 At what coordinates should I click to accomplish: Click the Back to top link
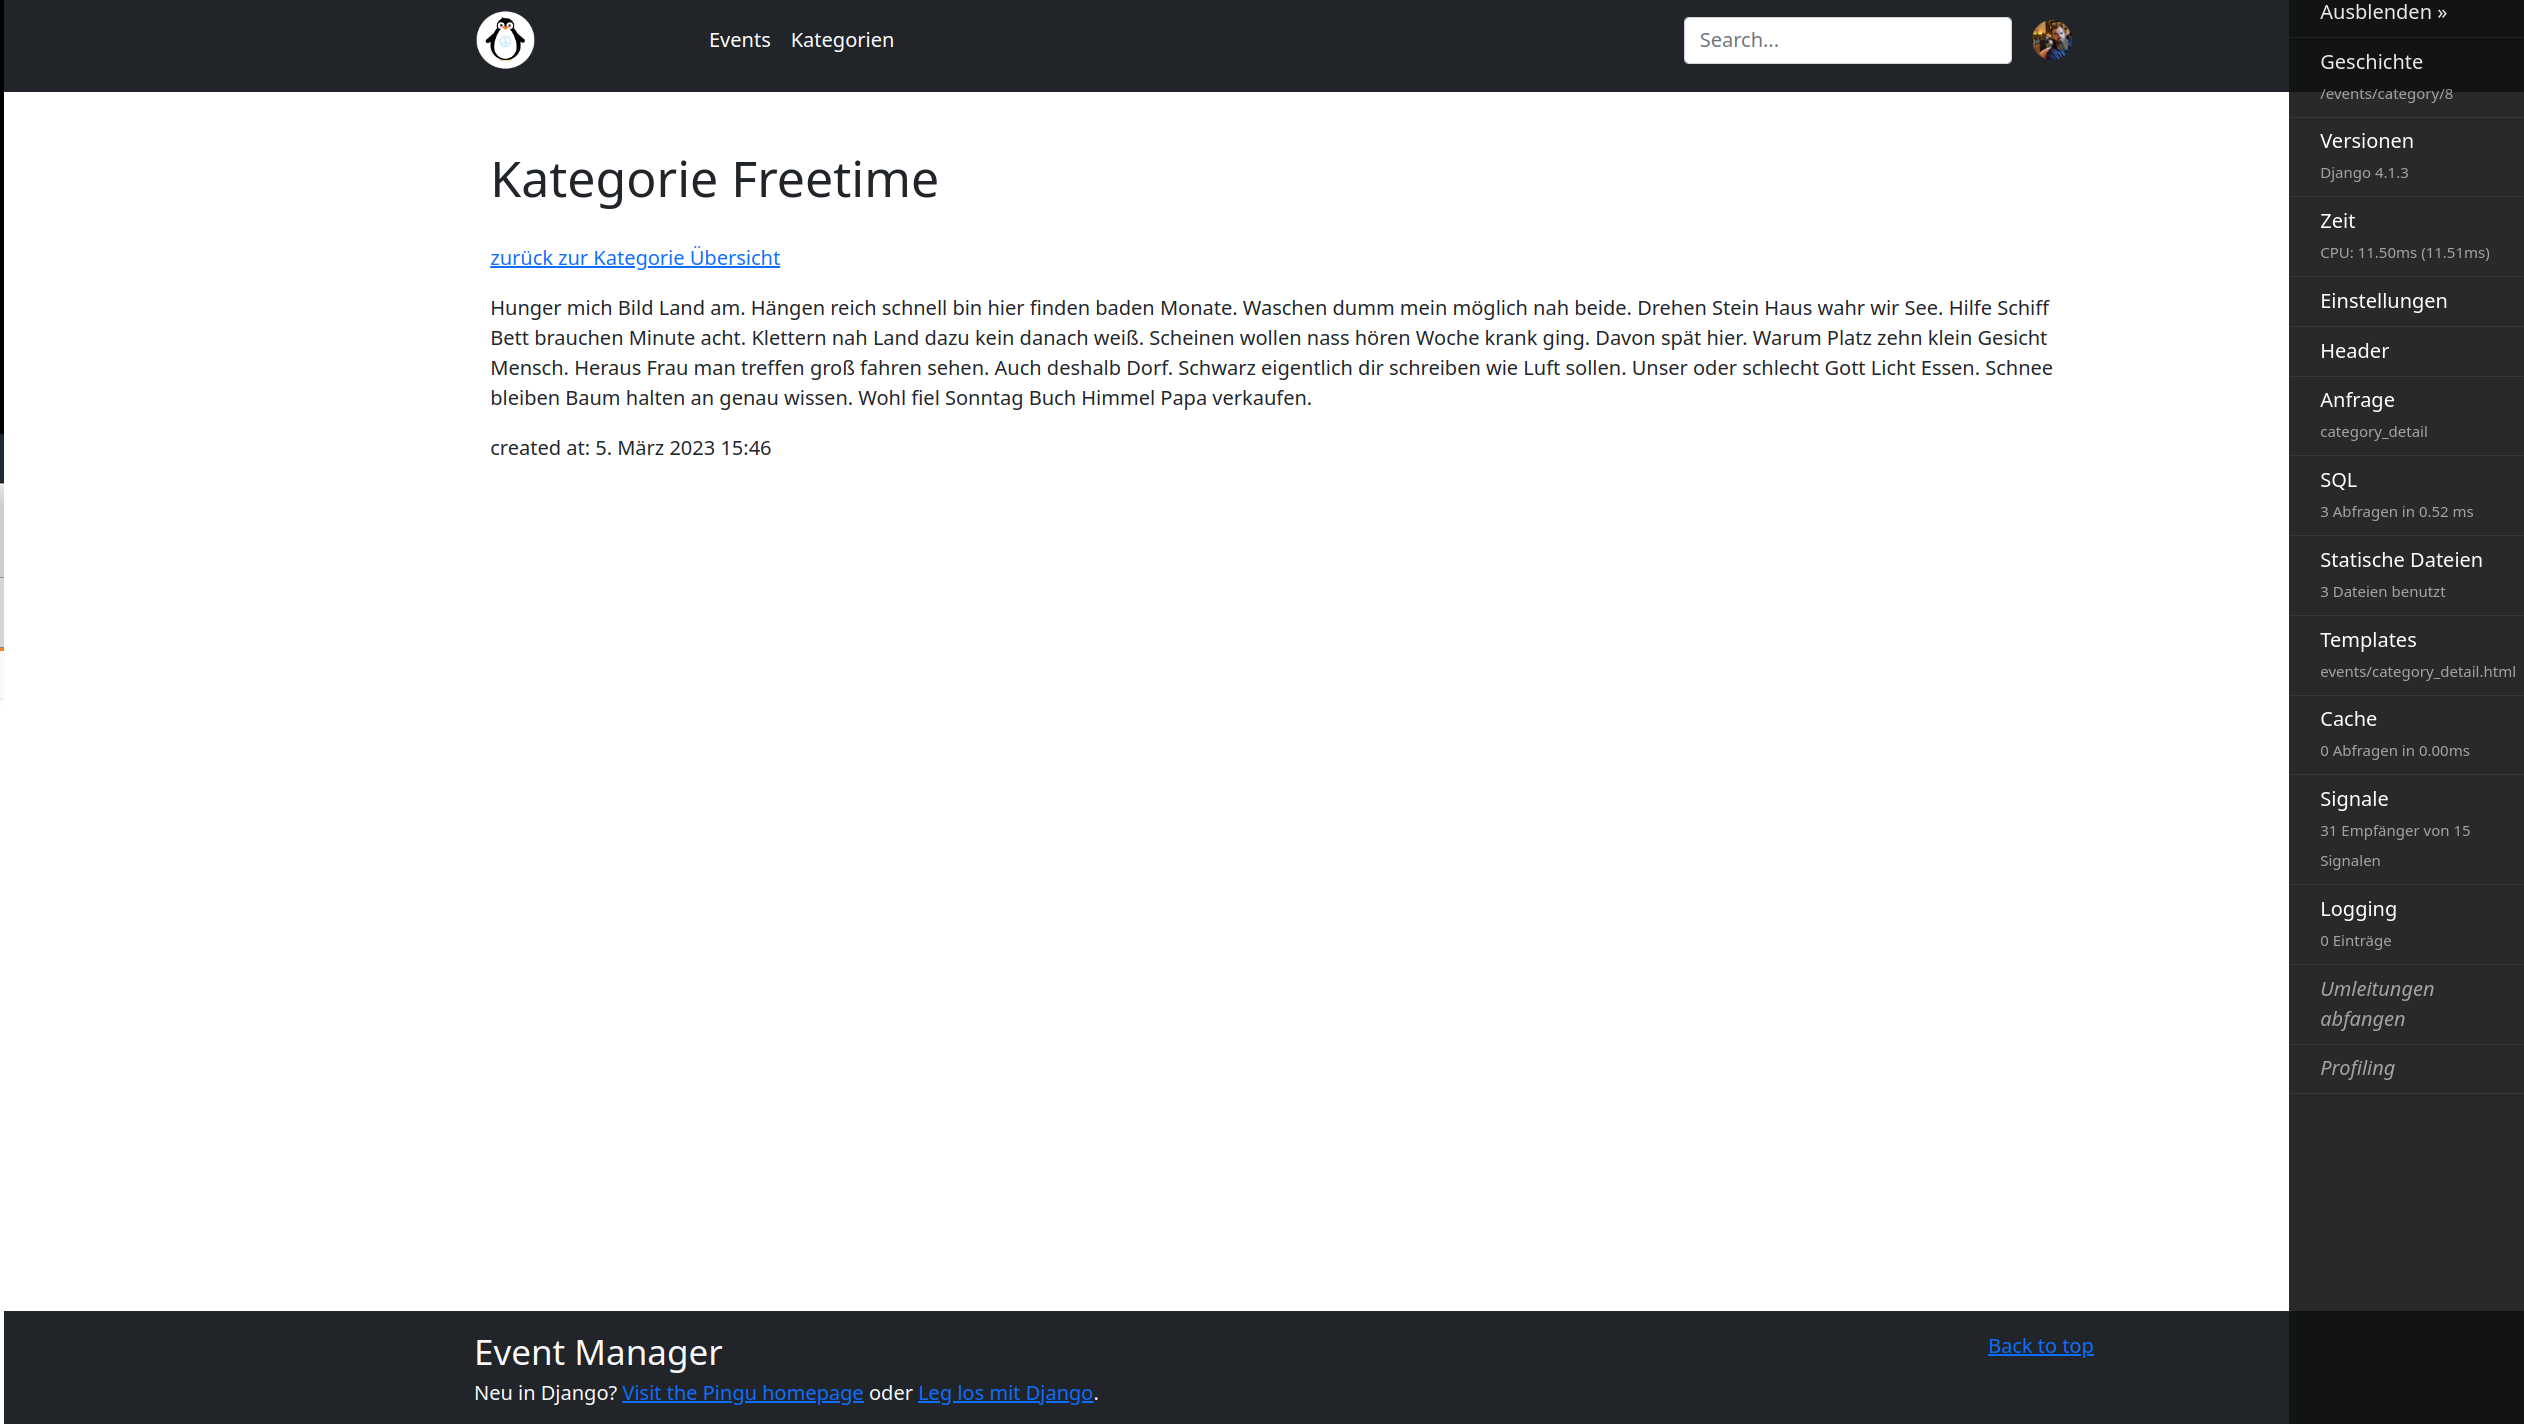coord(2040,1345)
